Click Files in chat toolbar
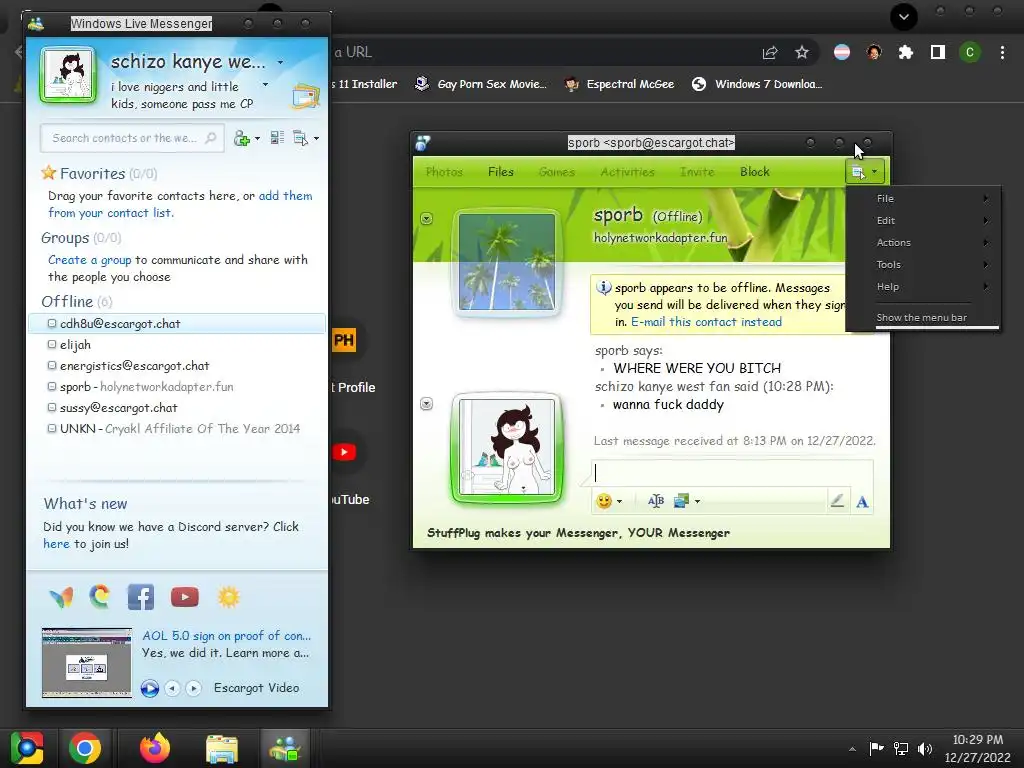Image resolution: width=1024 pixels, height=768 pixels. [501, 172]
